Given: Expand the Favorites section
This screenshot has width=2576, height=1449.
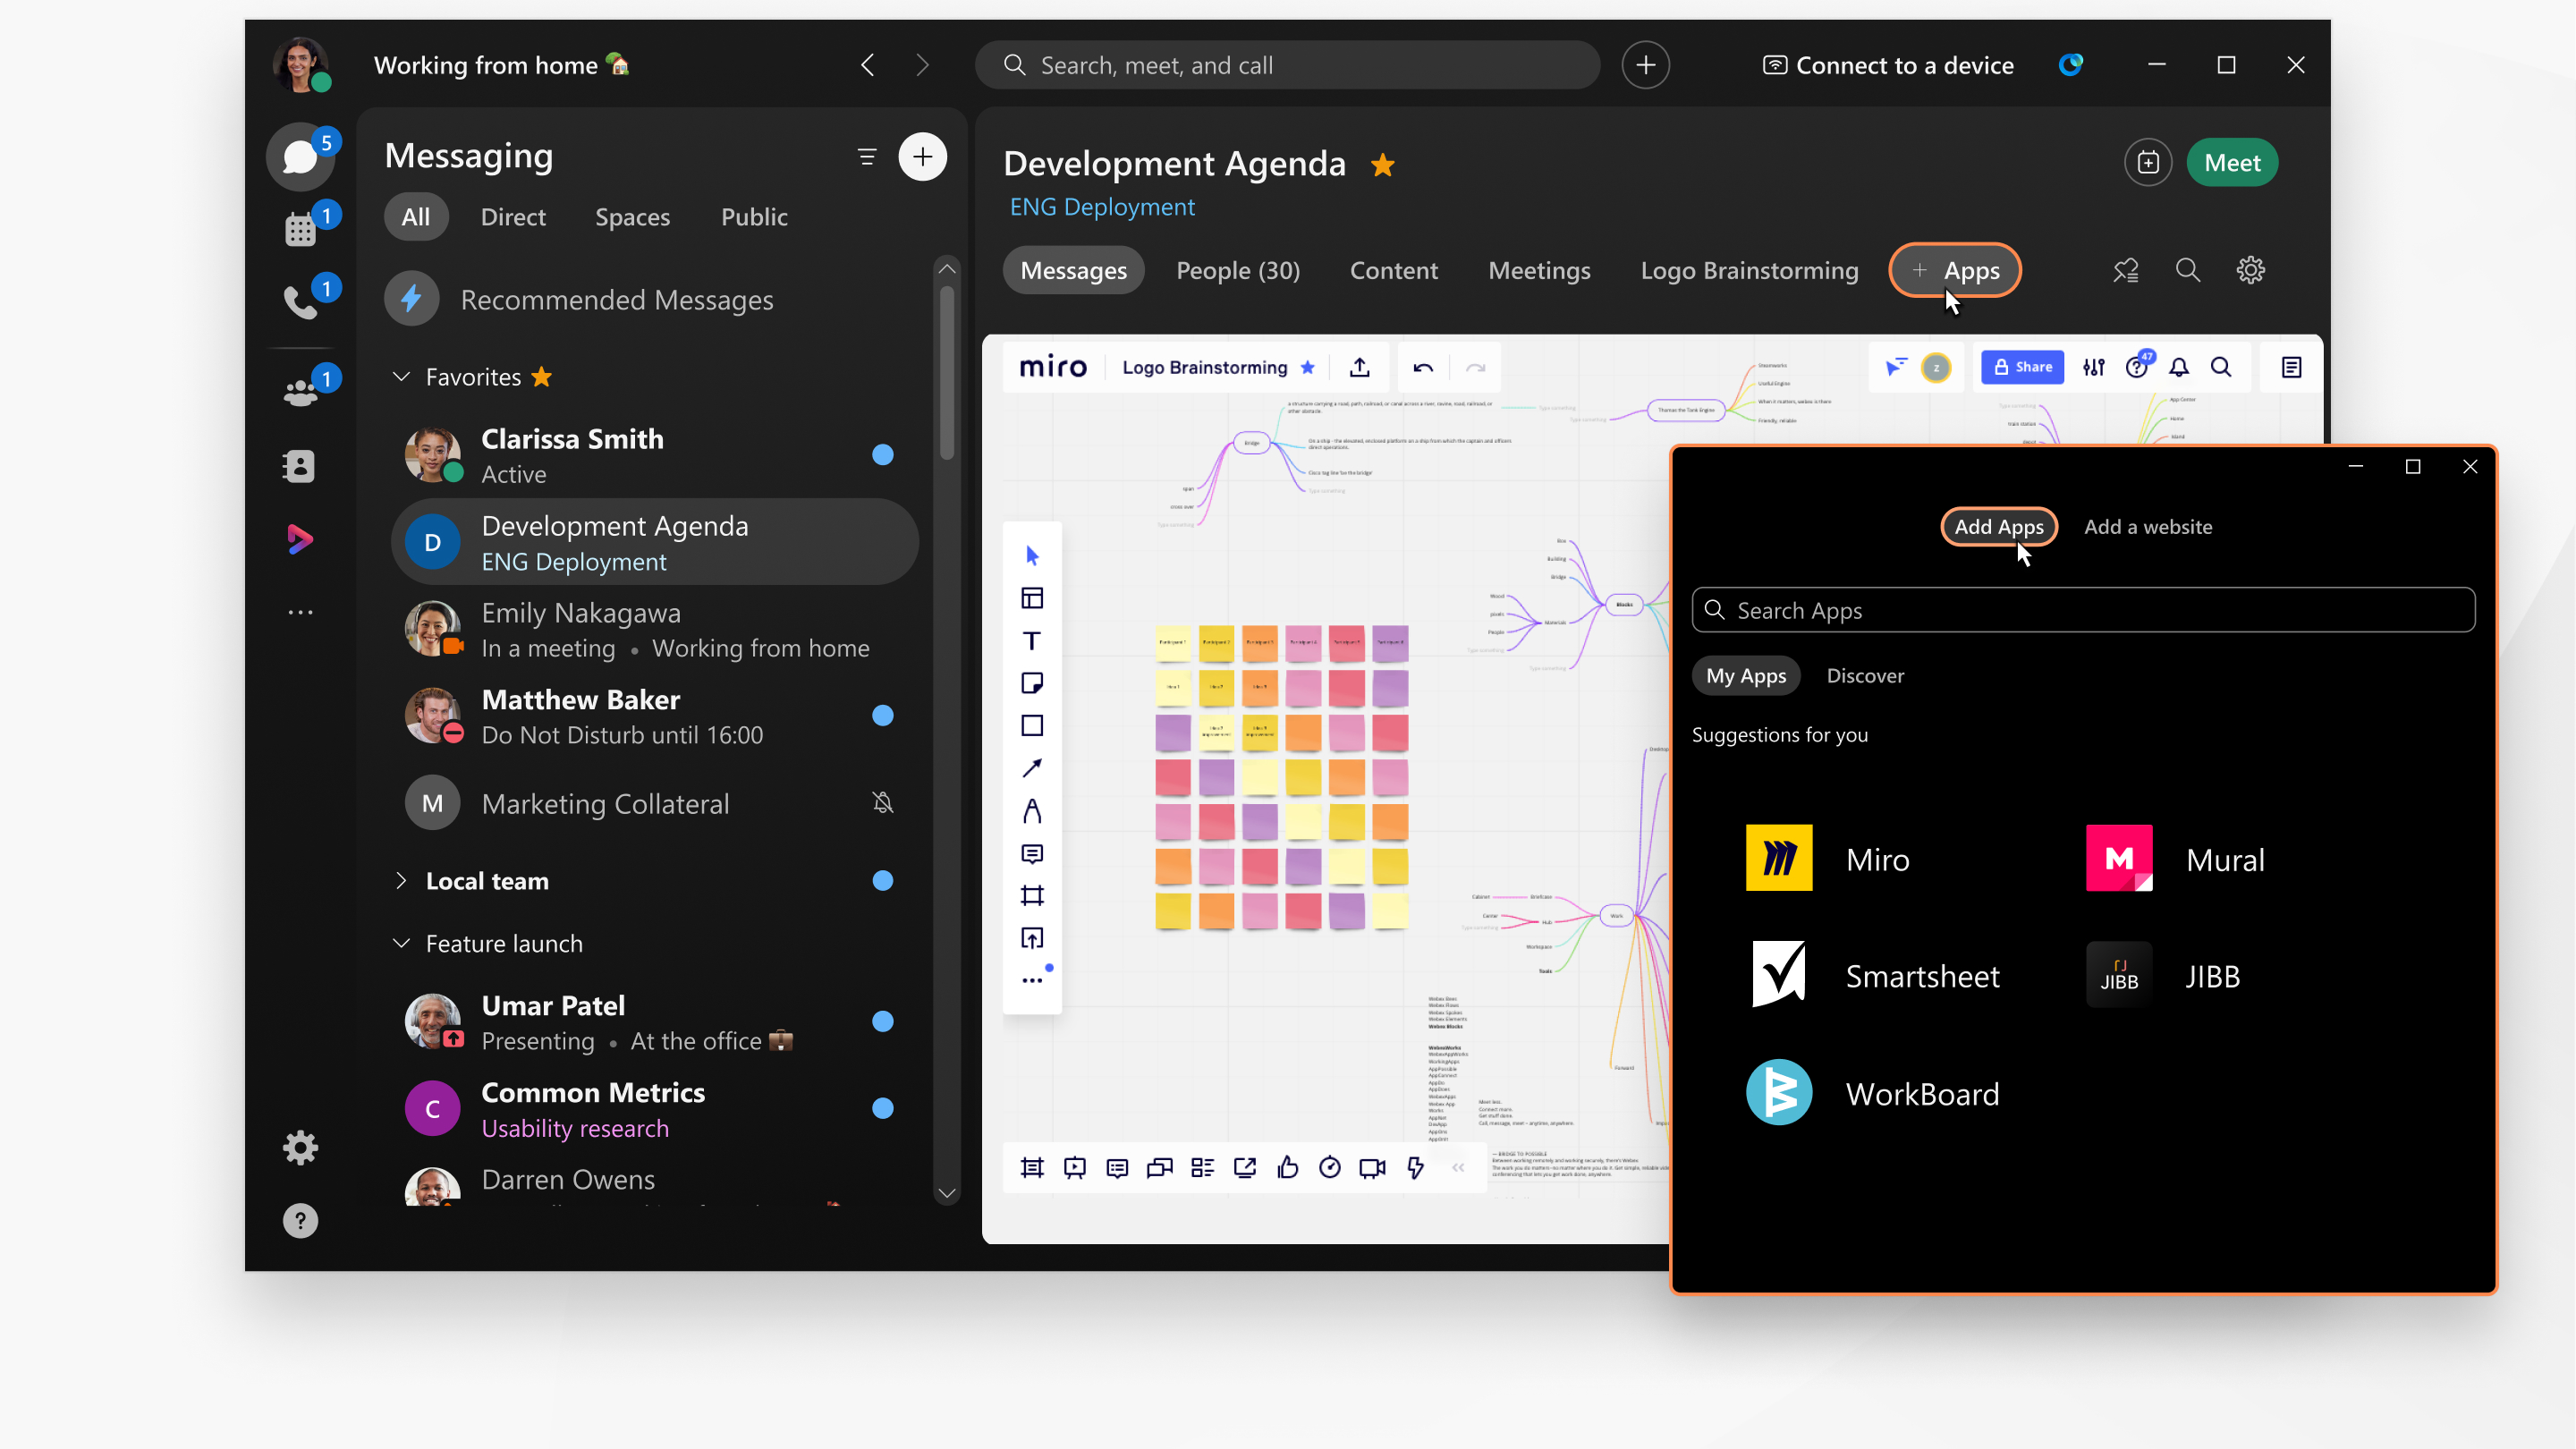Looking at the screenshot, I should (x=402, y=375).
